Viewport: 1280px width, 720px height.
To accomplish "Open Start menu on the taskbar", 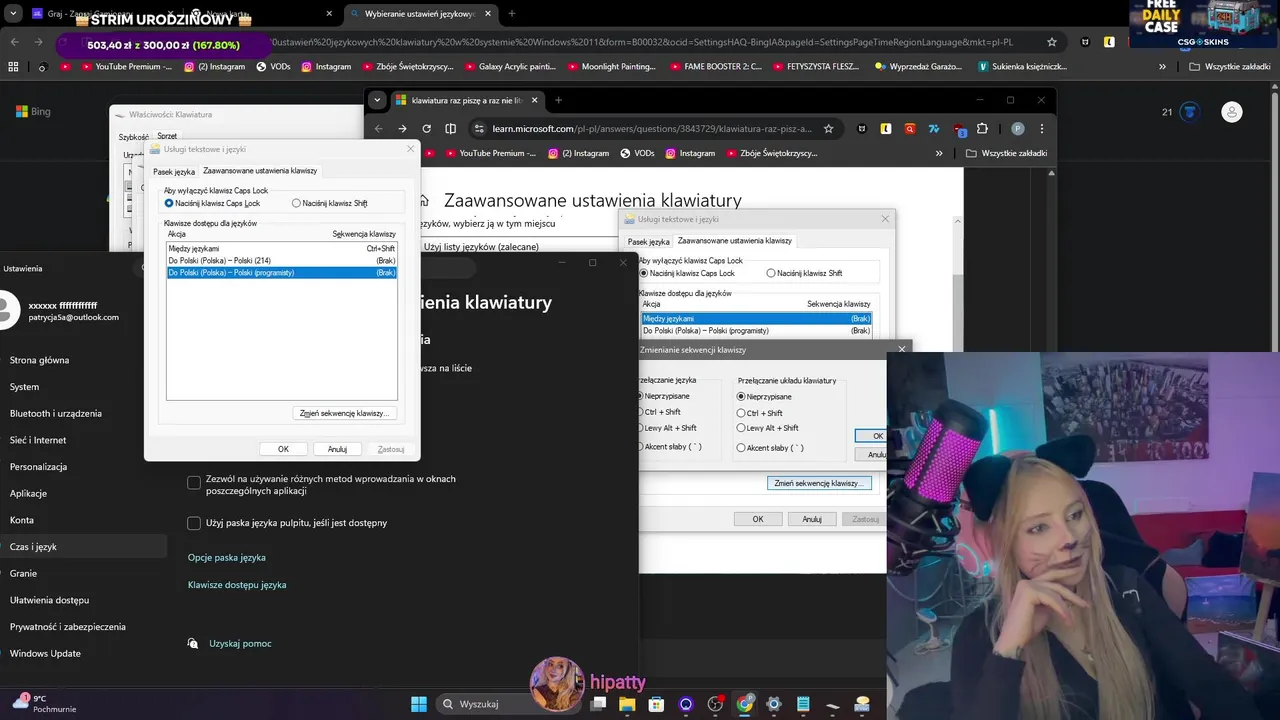I will 419,704.
